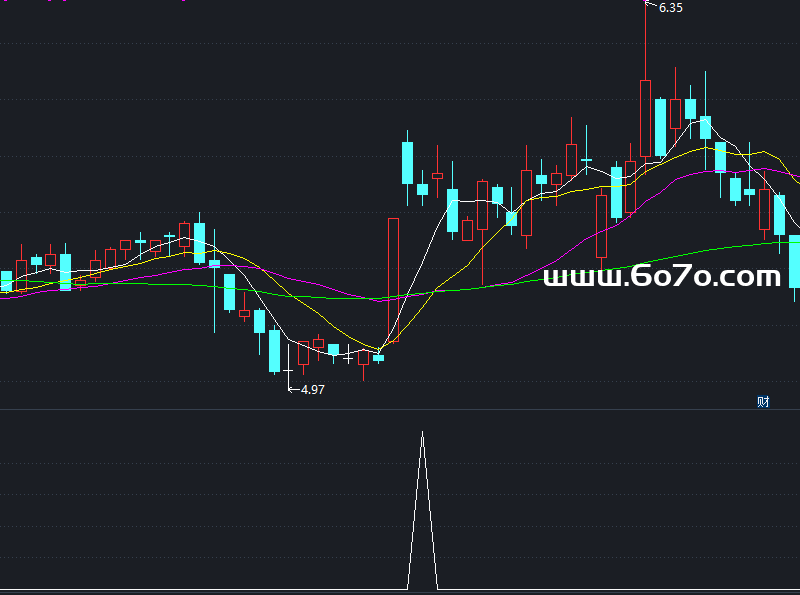This screenshot has height=595, width=800.
Task: Click the 6.35 high price label
Action: [670, 8]
